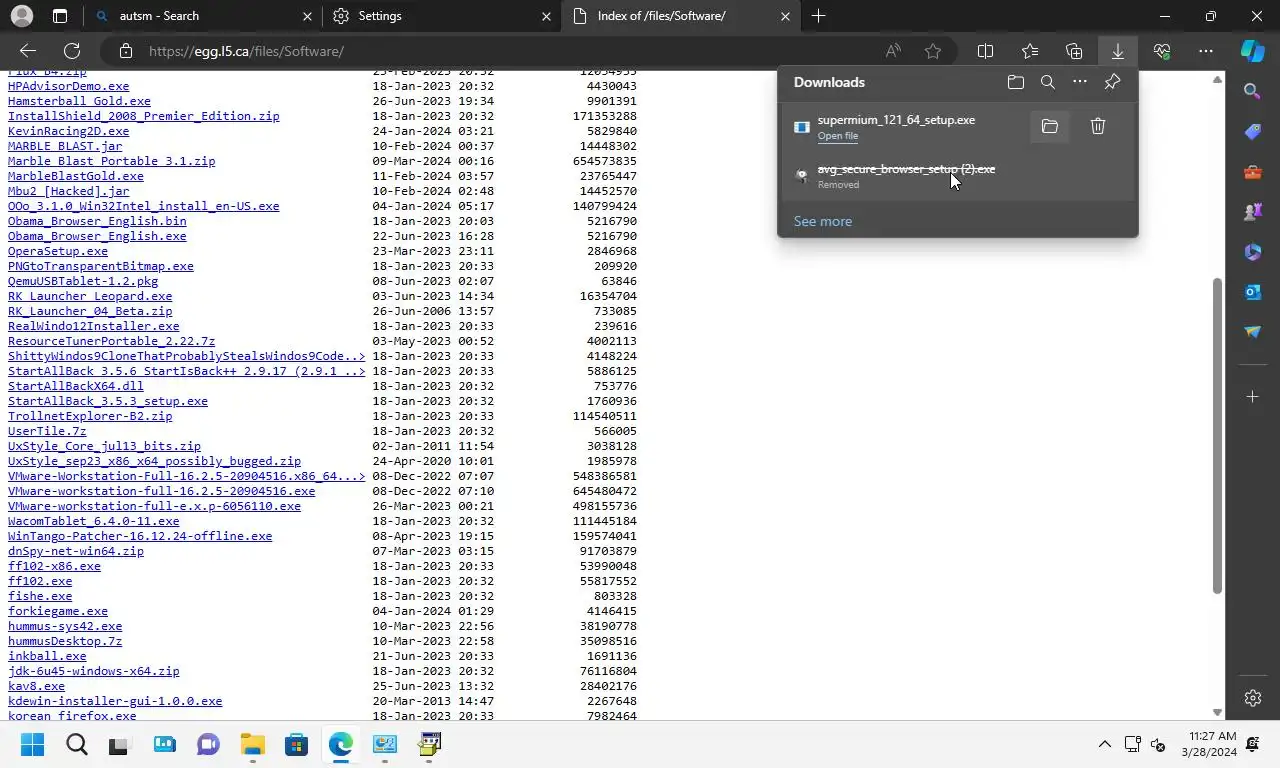Open File Explorer from taskbar
The height and width of the screenshot is (768, 1280).
252,744
